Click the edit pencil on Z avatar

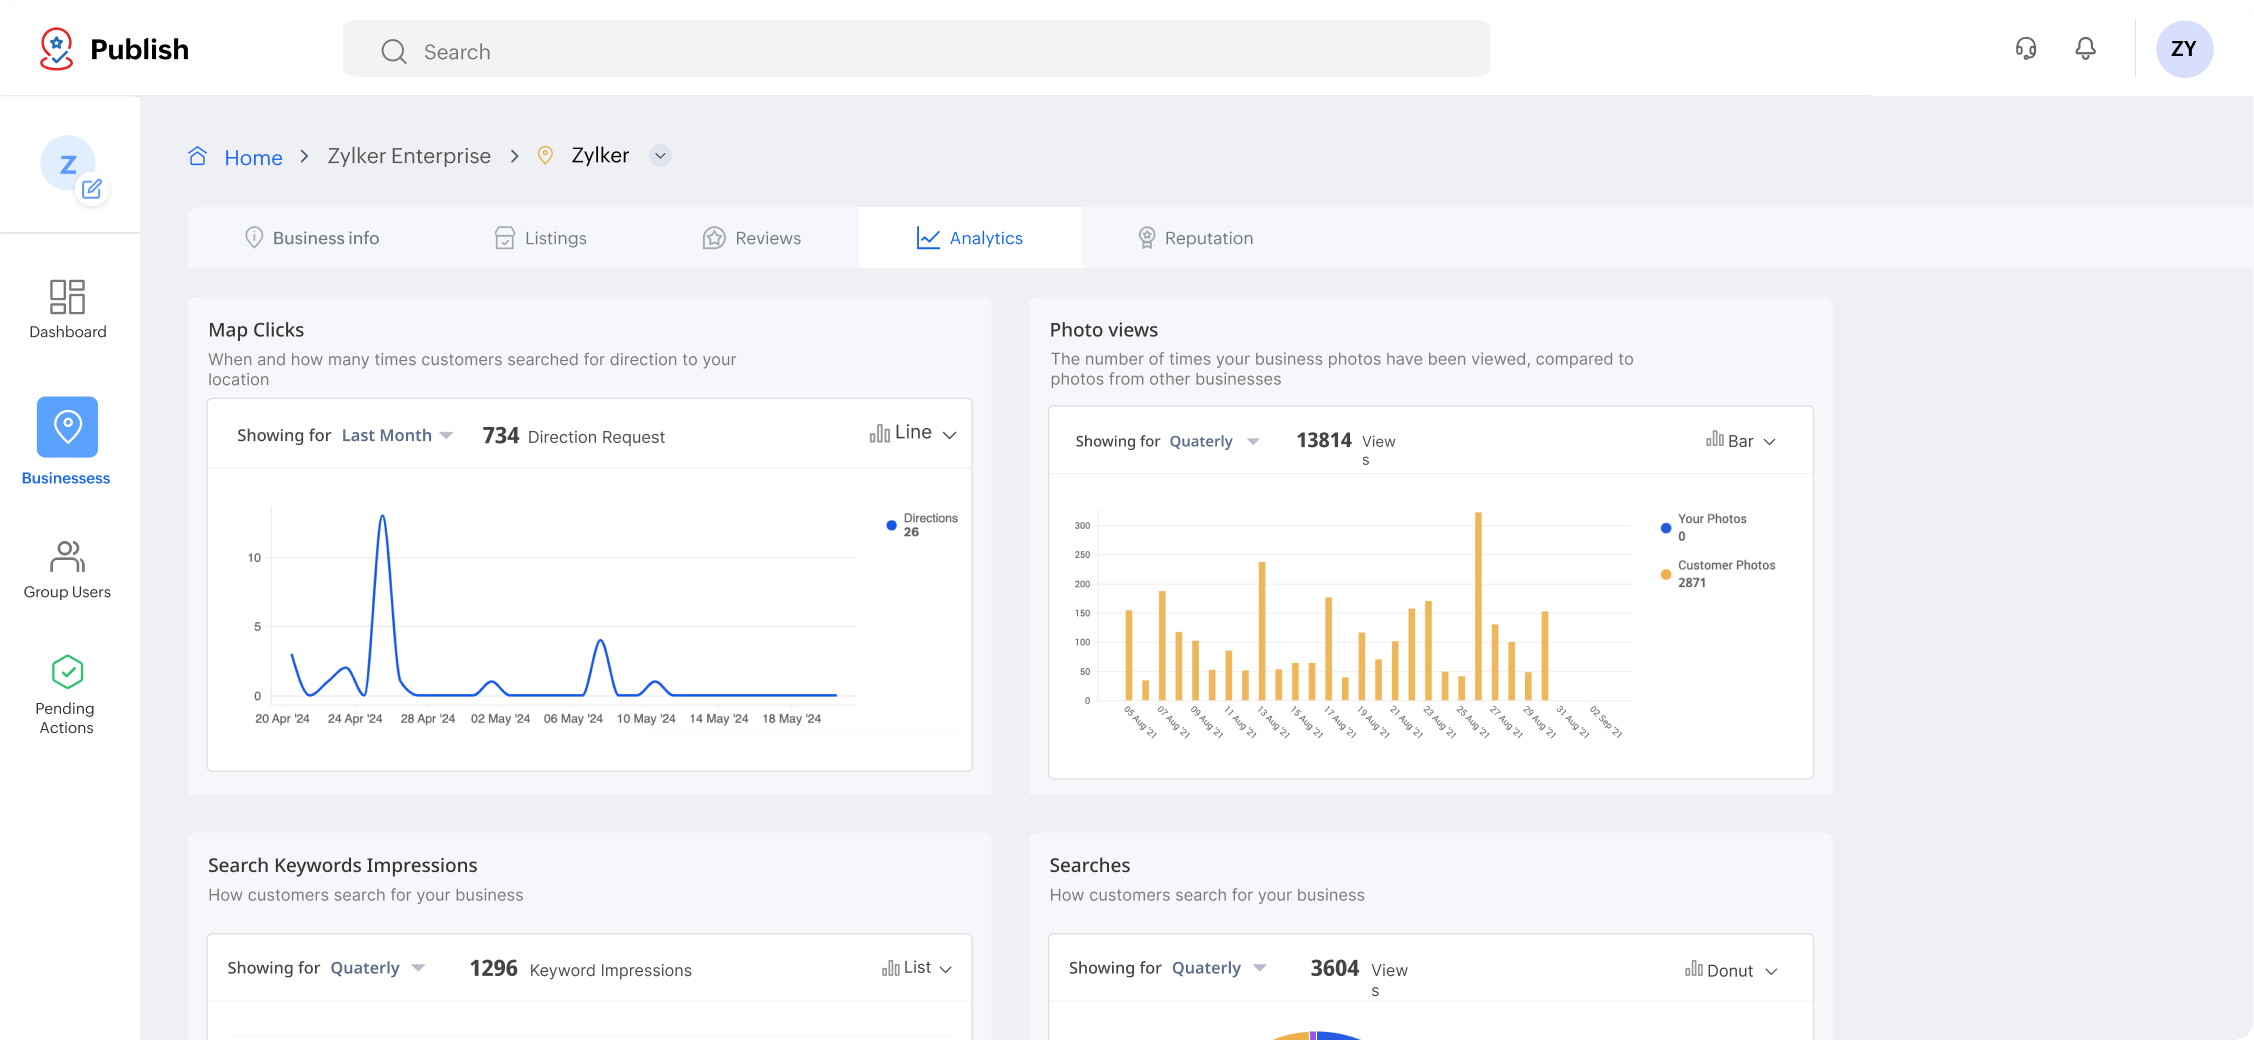pos(92,189)
